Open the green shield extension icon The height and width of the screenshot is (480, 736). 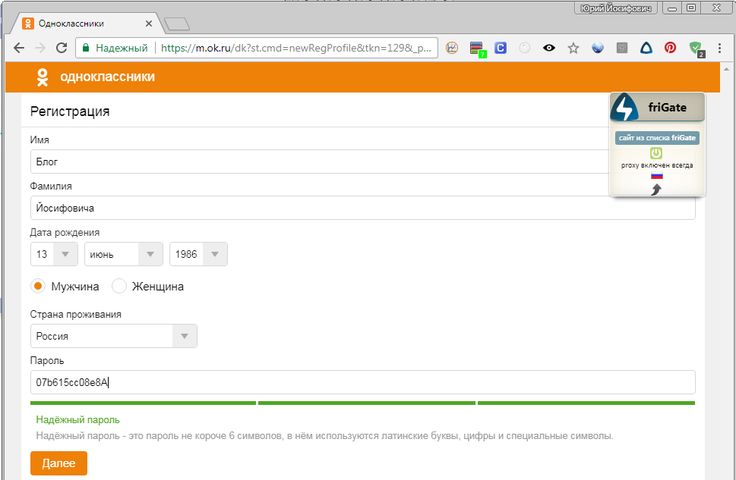[697, 49]
